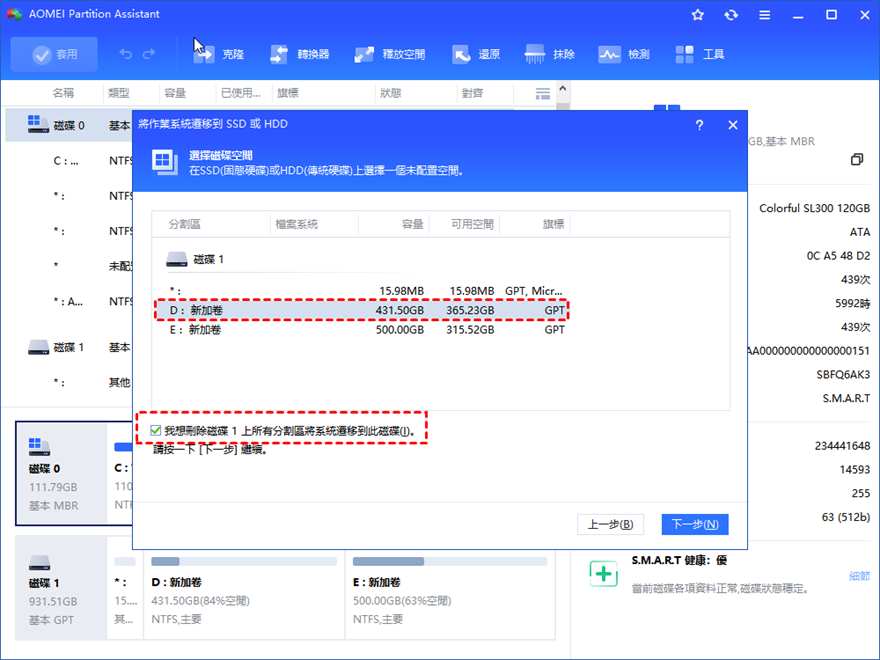Click the refresh icon in title bar
Image resolution: width=880 pixels, height=660 pixels.
click(x=731, y=15)
